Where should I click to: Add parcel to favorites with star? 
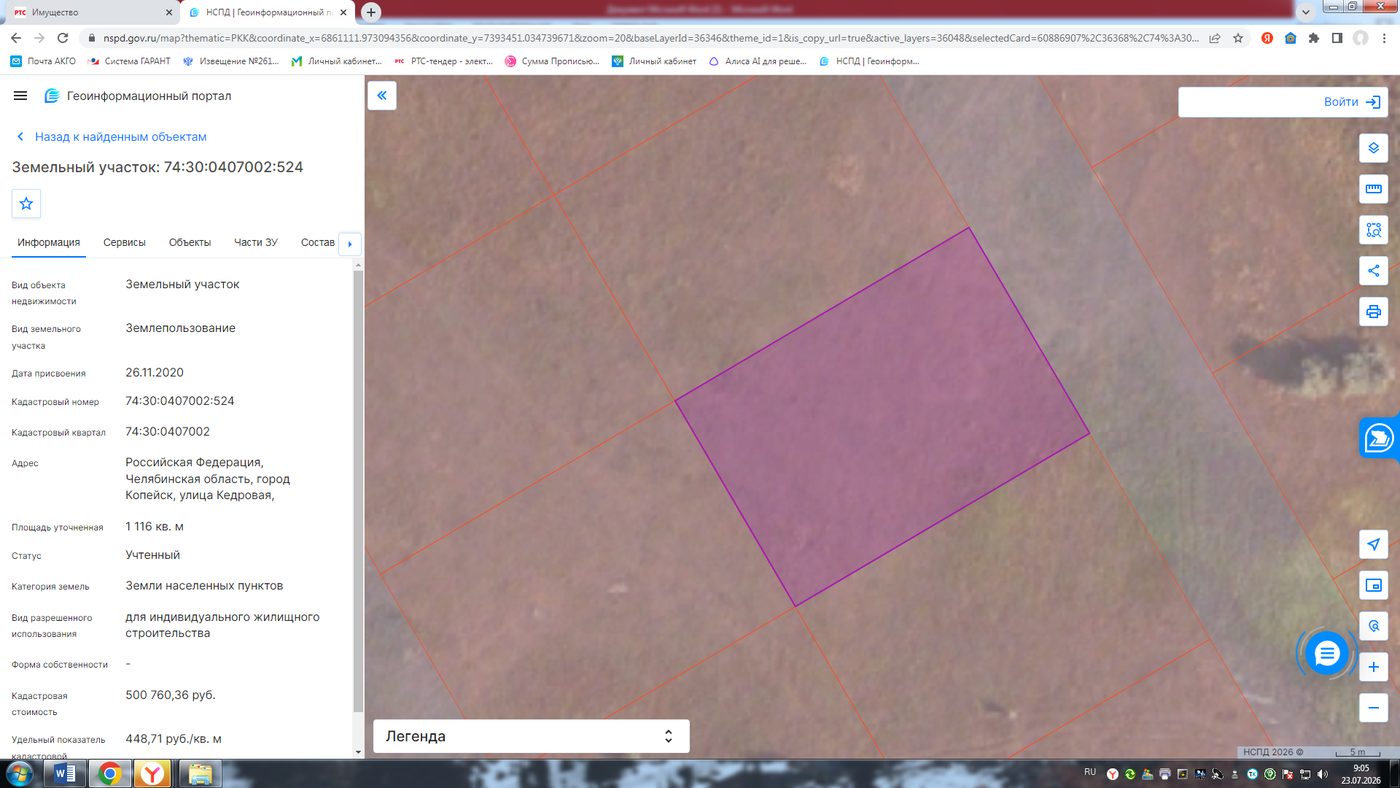(26, 203)
